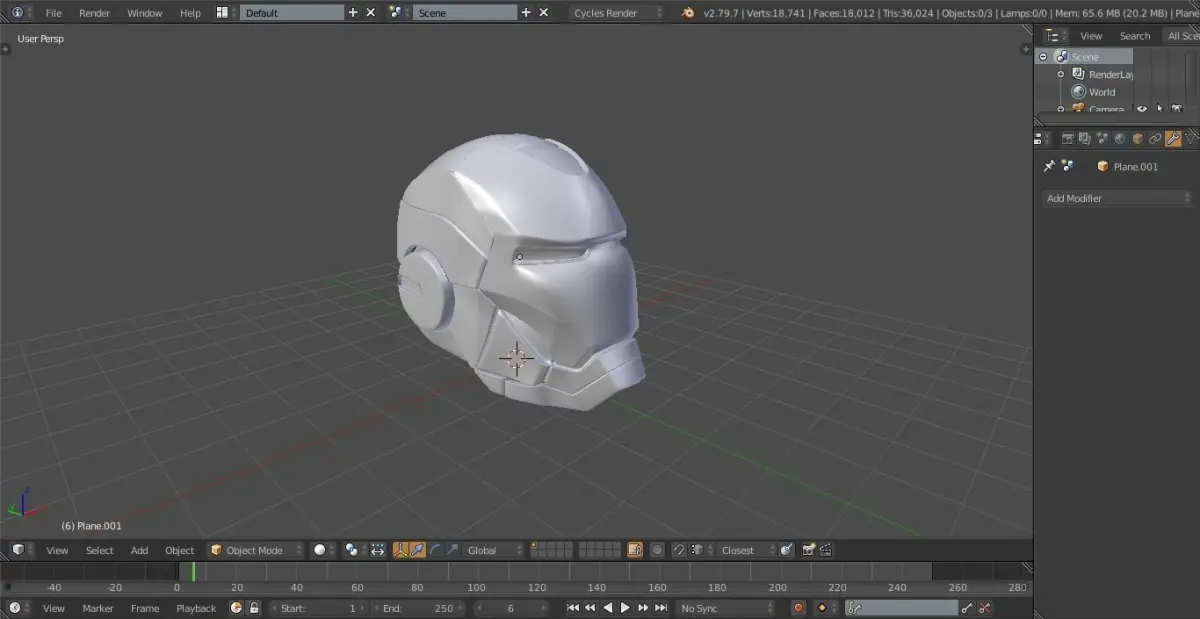Collapse the Scene tree in outliner

coord(1043,57)
